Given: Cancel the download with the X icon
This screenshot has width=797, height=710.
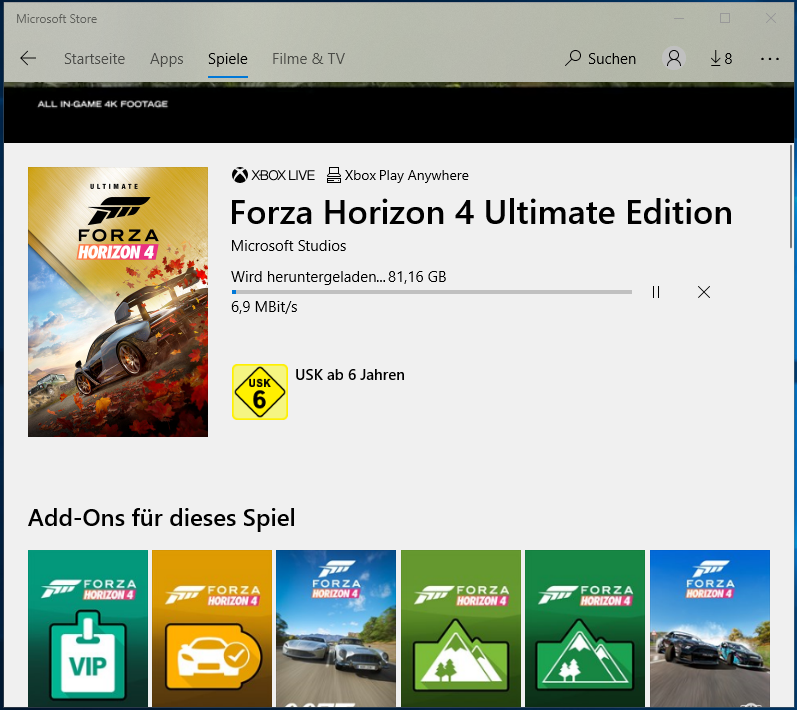Looking at the screenshot, I should coord(704,292).
